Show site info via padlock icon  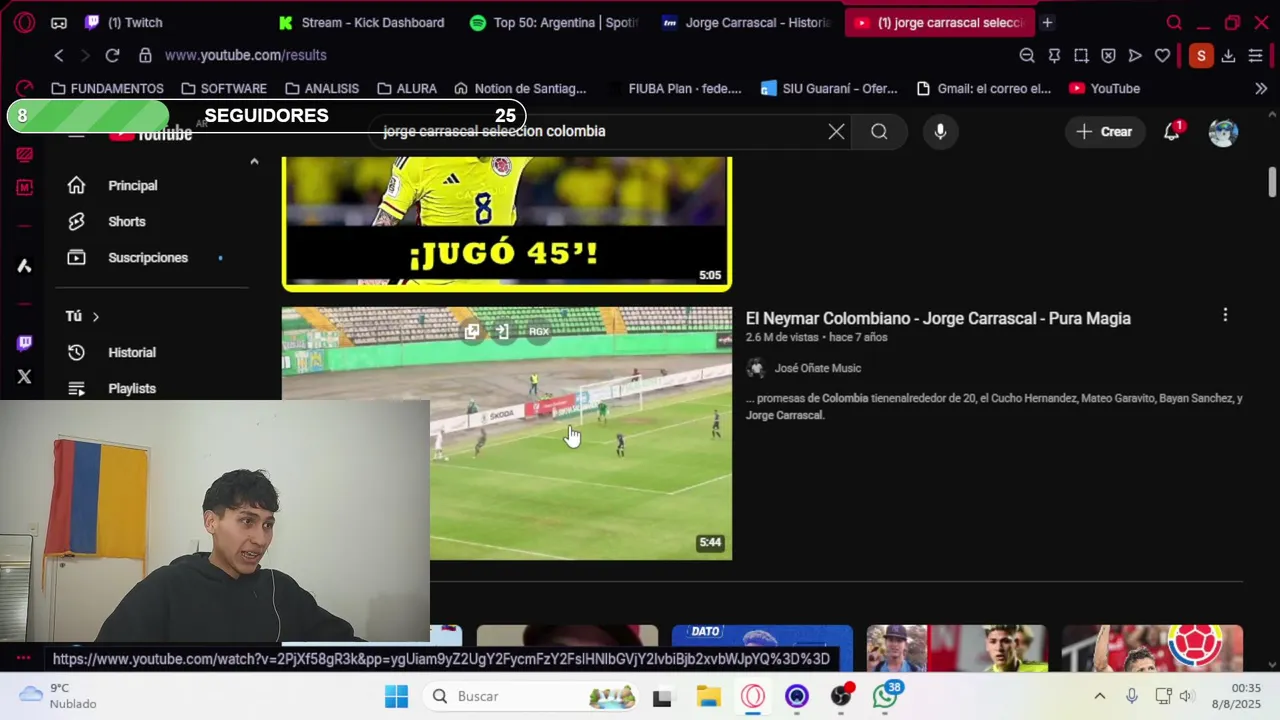coord(145,55)
